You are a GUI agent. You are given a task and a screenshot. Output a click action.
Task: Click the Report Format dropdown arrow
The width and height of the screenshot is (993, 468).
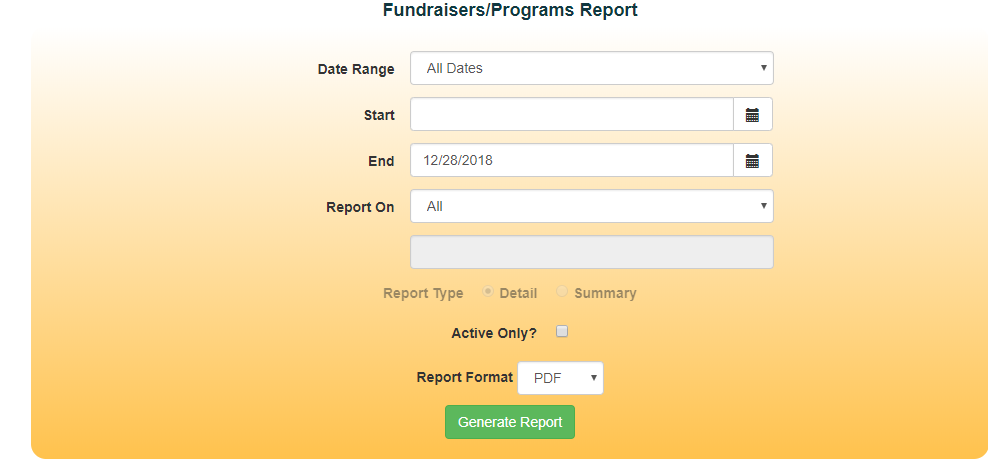click(593, 378)
